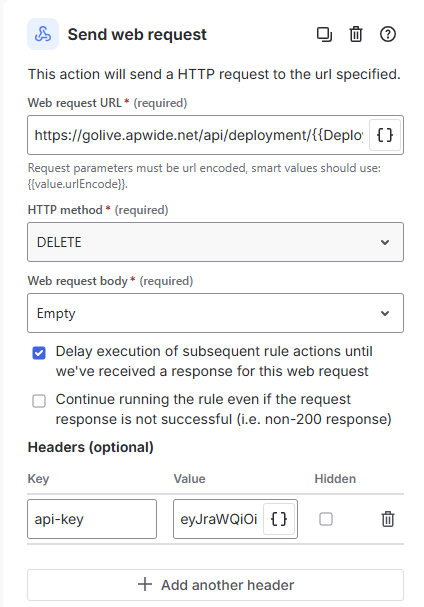This screenshot has width=424, height=607.
Task: Click the webhook icon beside Send web request
Action: click(43, 34)
